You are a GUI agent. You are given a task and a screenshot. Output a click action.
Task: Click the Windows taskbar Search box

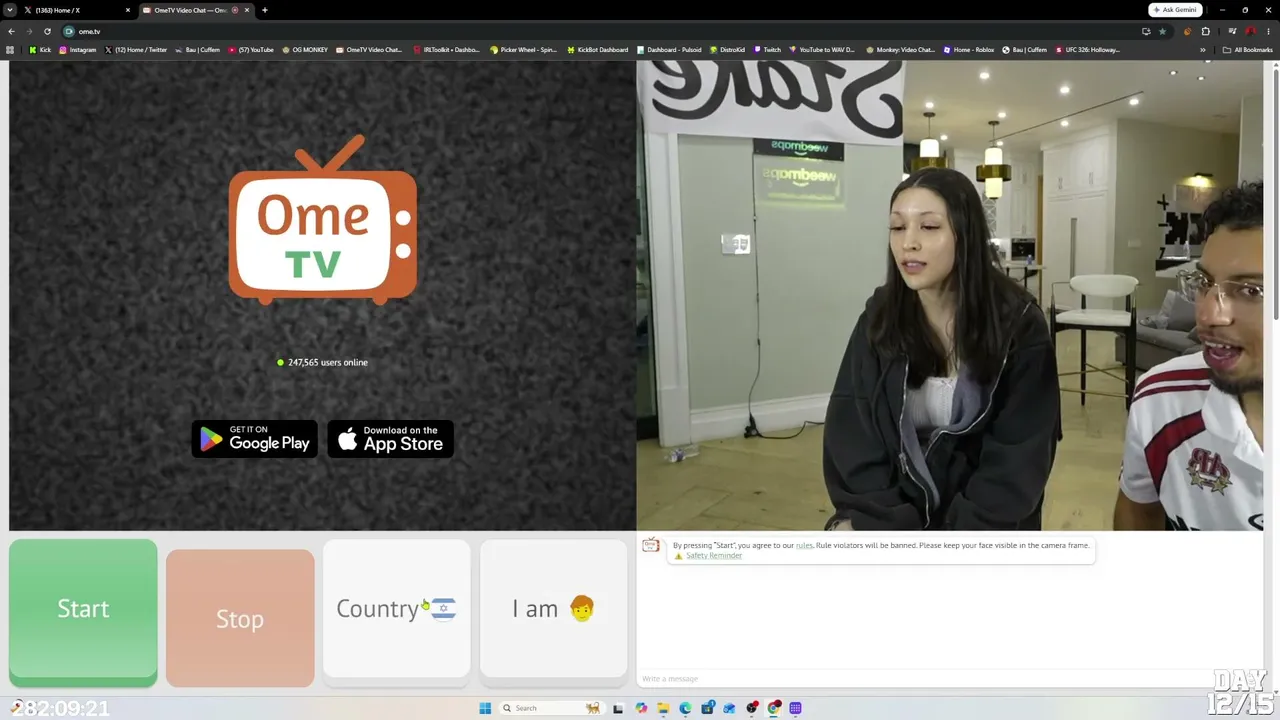tap(550, 708)
